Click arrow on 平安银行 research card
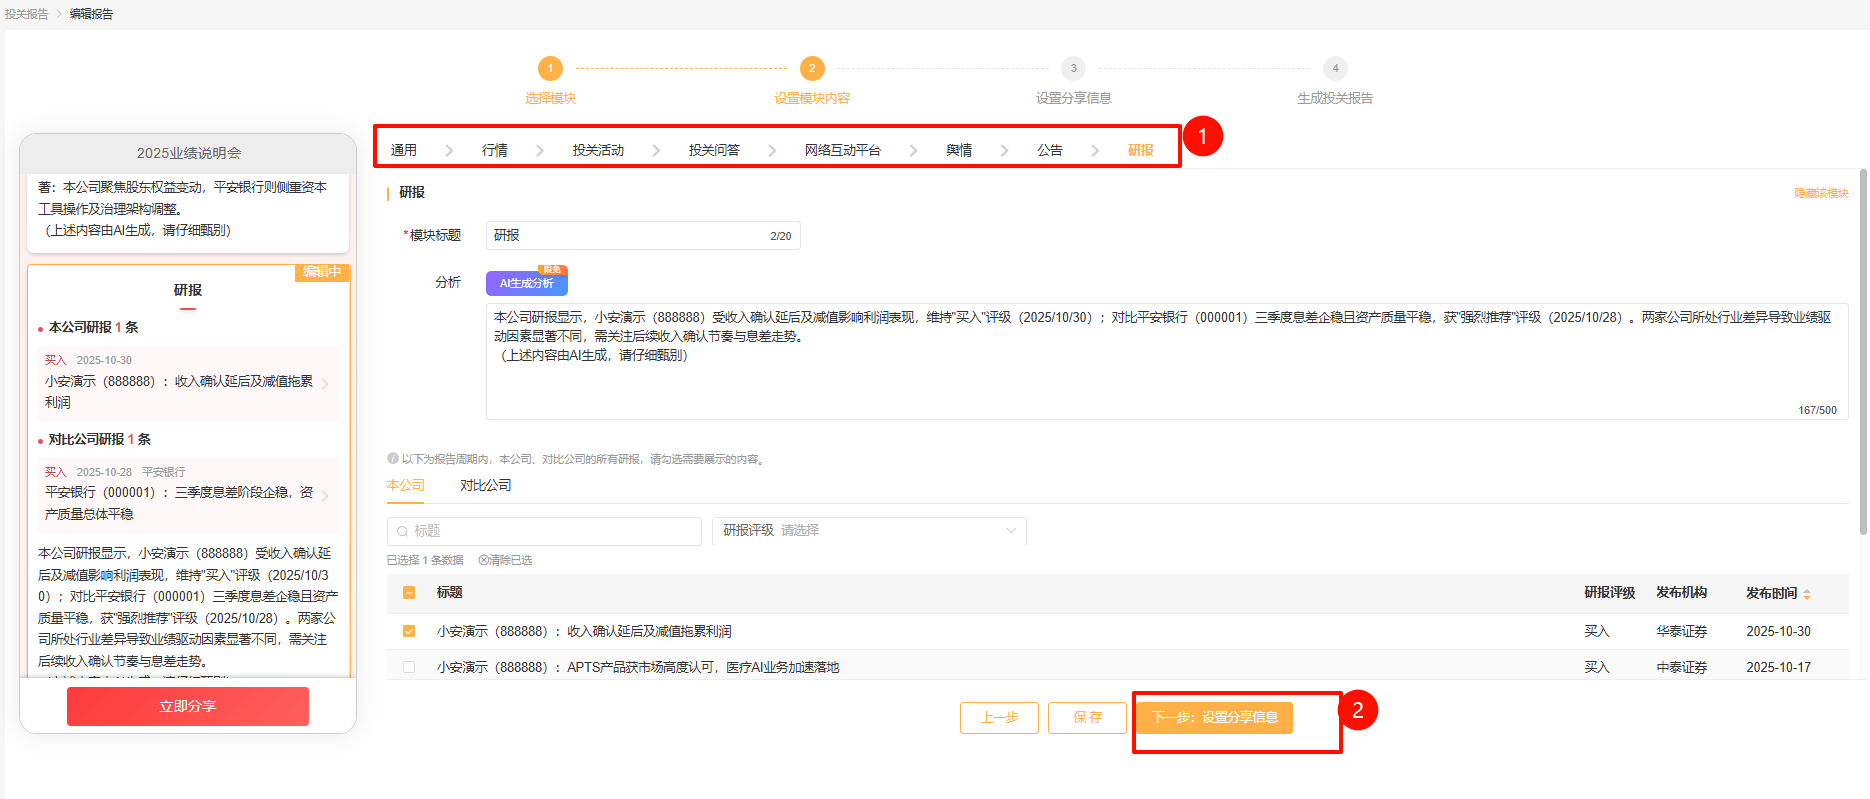 pyautogui.click(x=325, y=496)
